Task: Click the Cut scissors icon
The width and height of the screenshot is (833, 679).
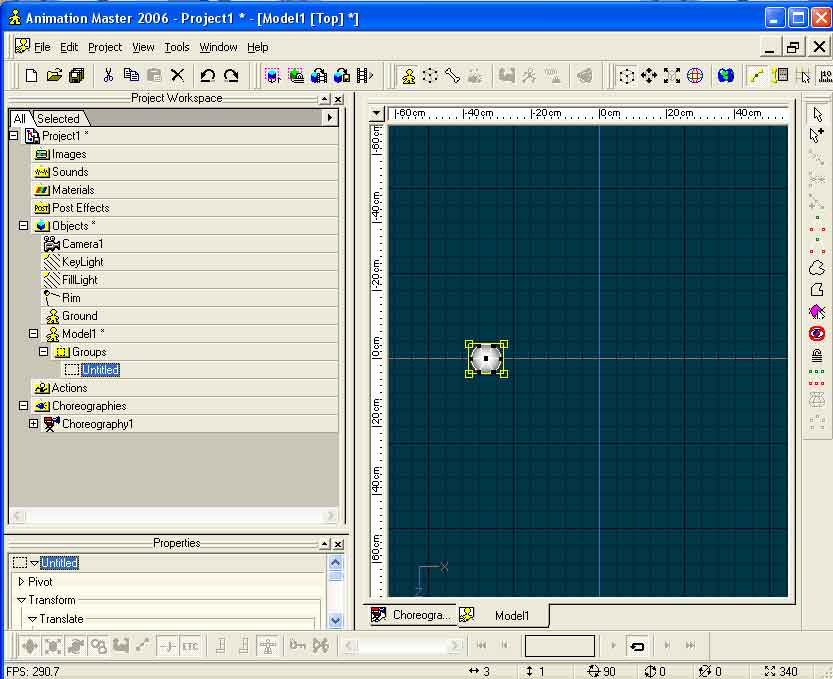Action: 108,75
